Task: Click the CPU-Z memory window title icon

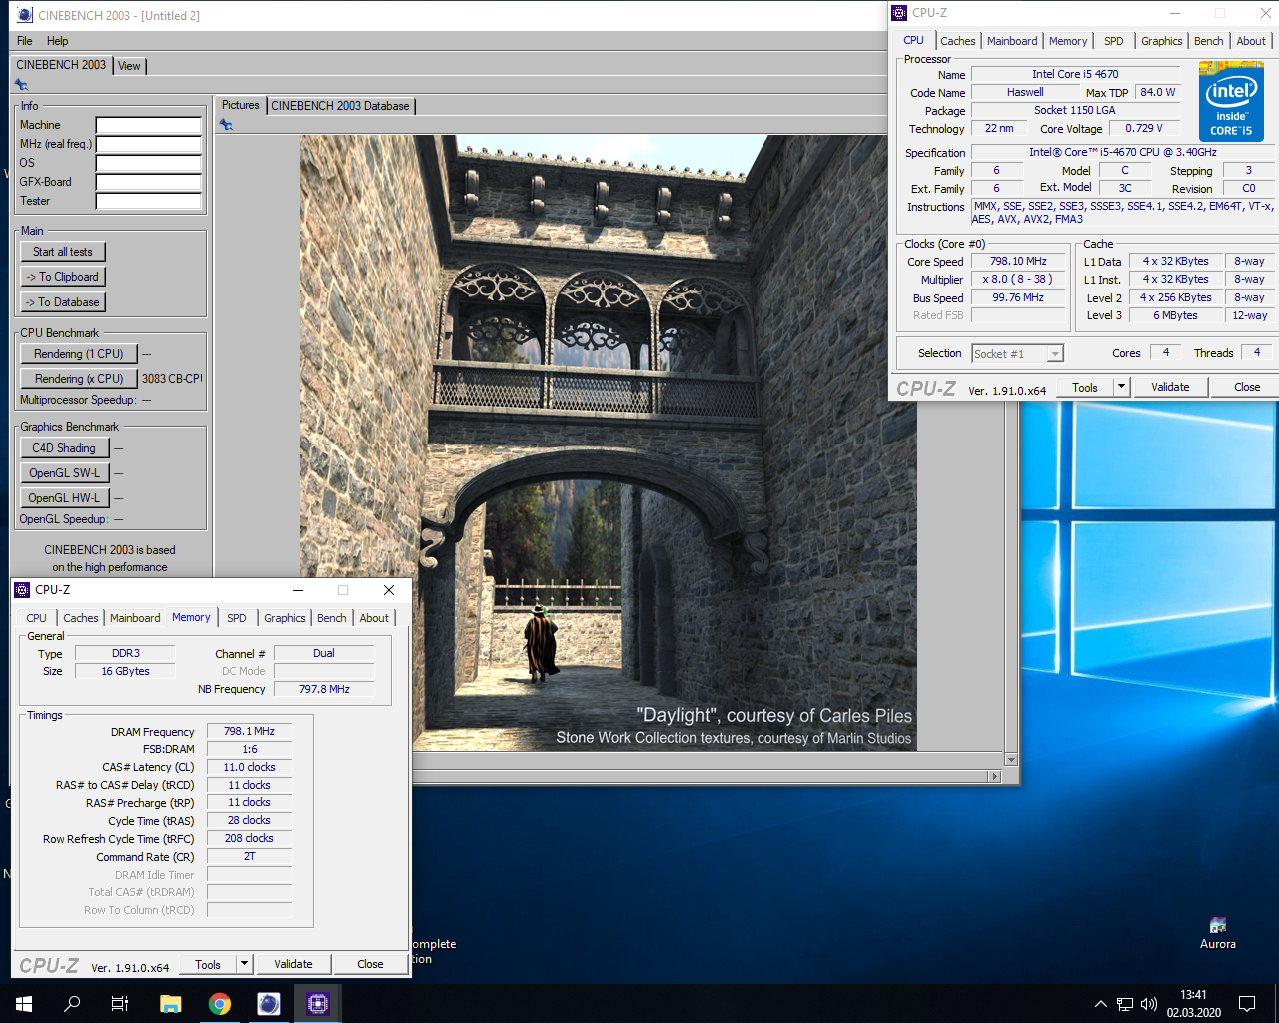Action: (x=22, y=590)
